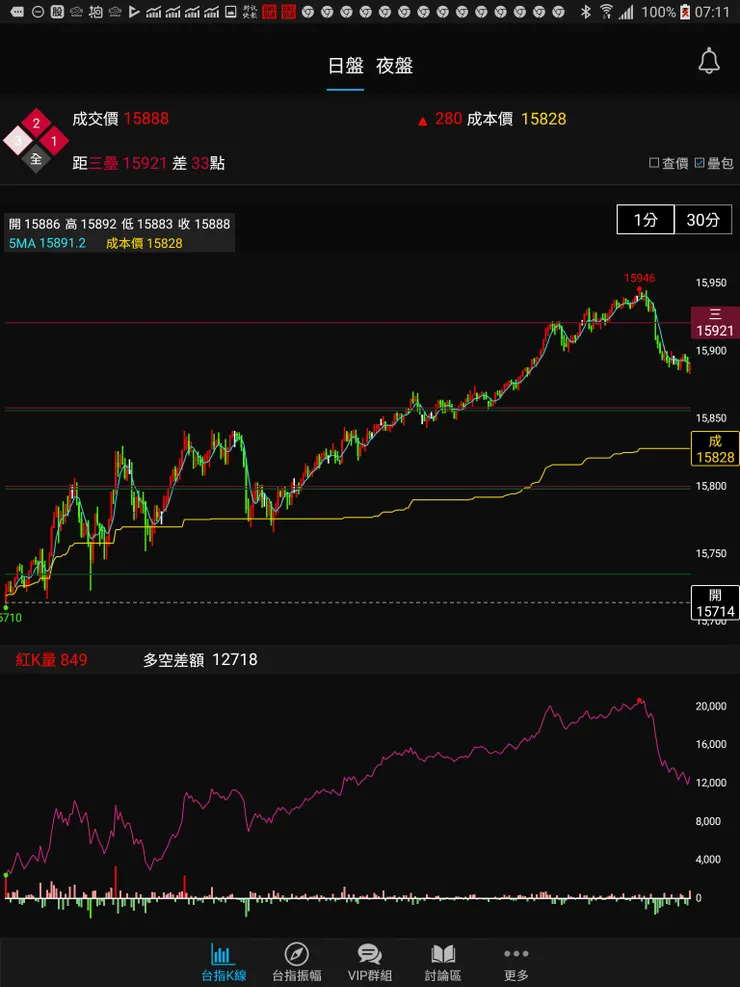Tap the 多空差額 12718 label
Viewport: 740px width, 987px height.
click(200, 660)
